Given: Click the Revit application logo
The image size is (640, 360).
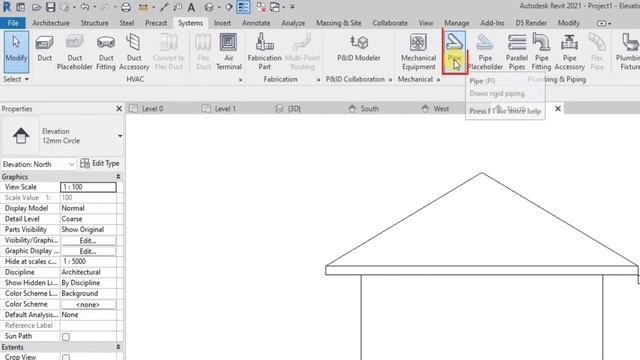Looking at the screenshot, I should point(7,7).
